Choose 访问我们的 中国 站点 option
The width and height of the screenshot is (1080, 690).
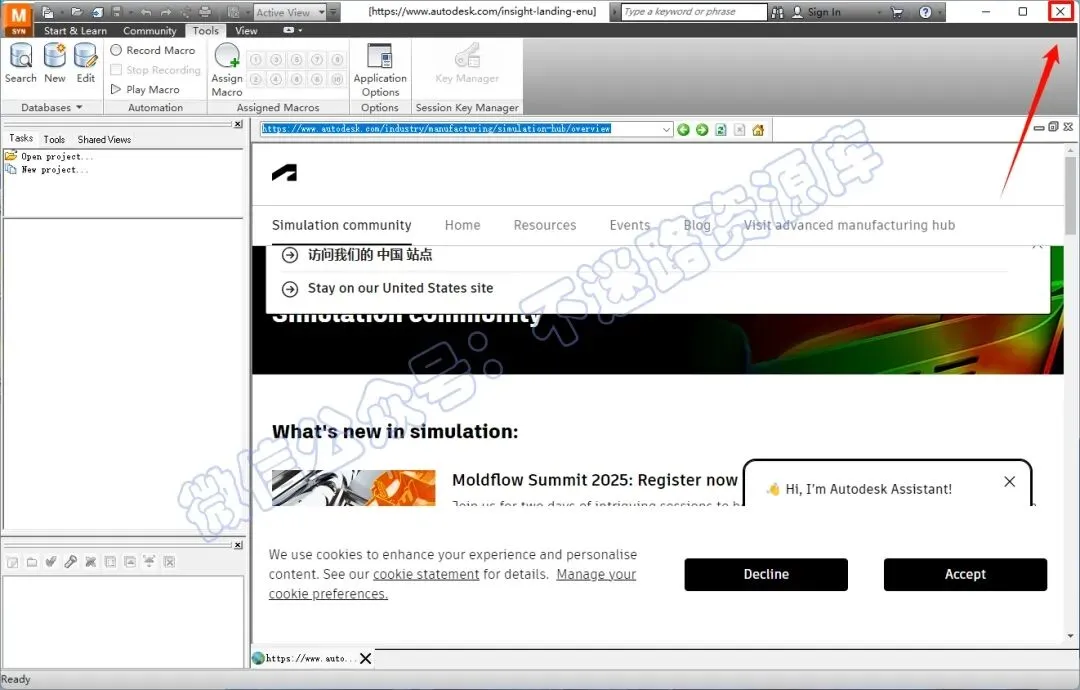pos(370,255)
